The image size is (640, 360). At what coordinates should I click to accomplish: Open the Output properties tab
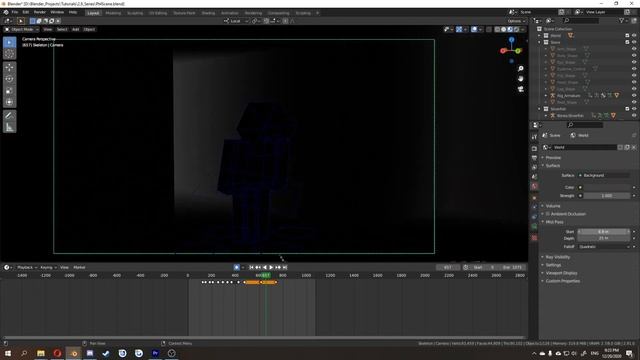(x=534, y=158)
